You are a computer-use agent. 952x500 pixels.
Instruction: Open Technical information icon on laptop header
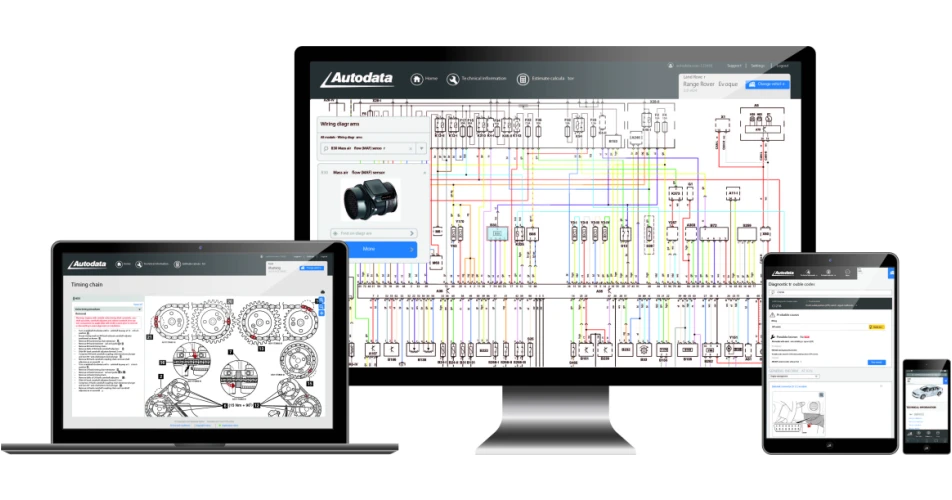(x=139, y=264)
